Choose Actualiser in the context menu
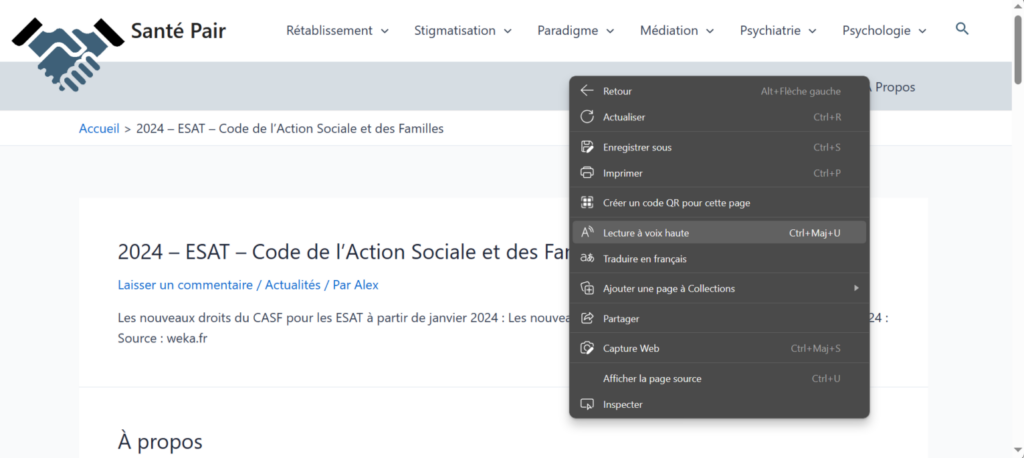Viewport: 1024px width, 458px height. click(x=719, y=117)
